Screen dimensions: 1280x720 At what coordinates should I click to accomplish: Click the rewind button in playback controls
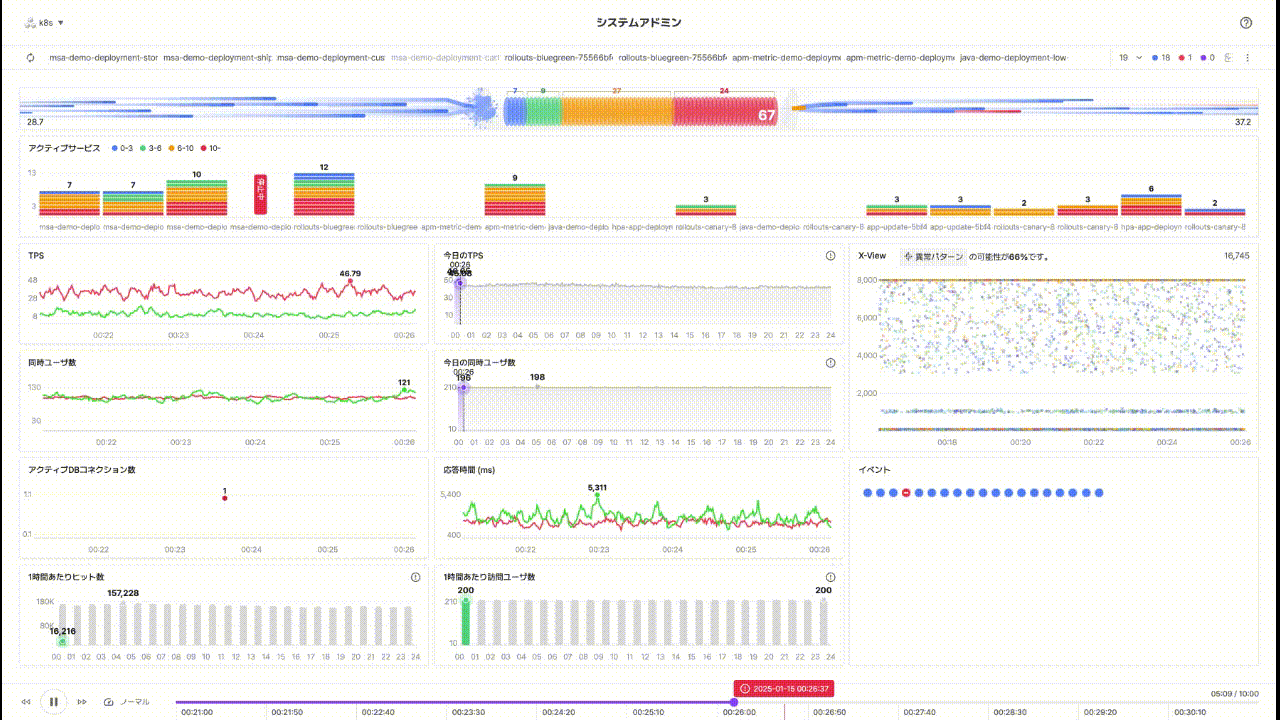26,702
